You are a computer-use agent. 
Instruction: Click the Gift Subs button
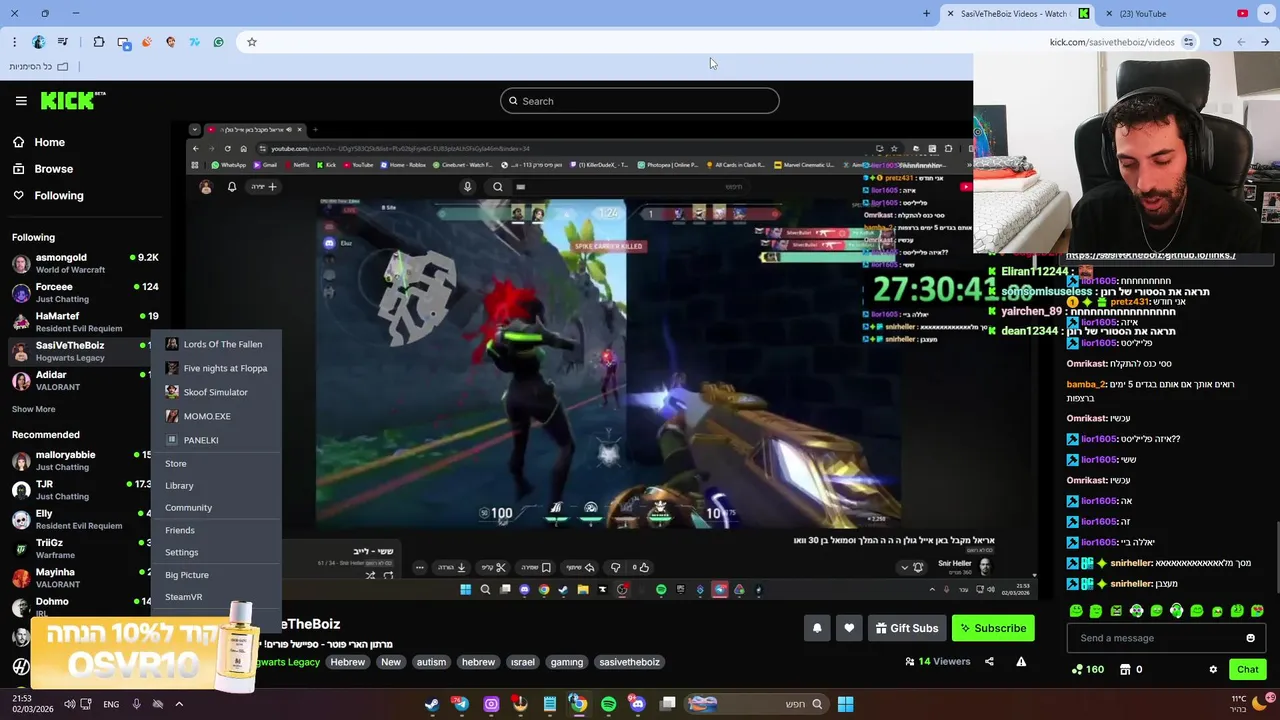tap(907, 628)
